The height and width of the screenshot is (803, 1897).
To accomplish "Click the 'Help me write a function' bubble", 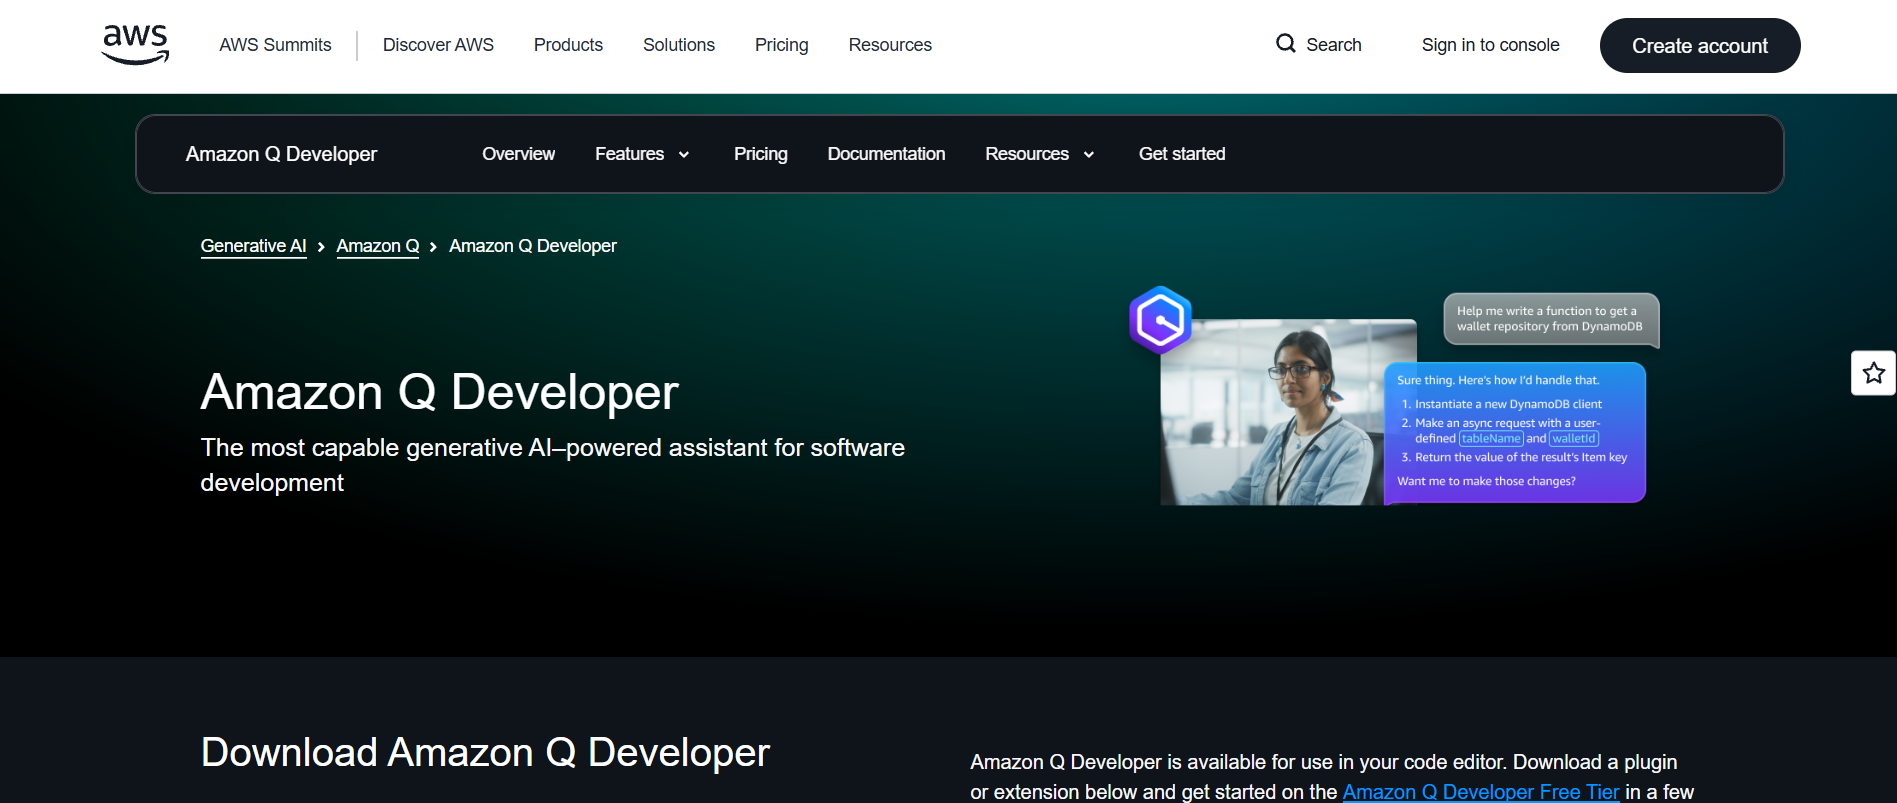I will coord(1550,319).
